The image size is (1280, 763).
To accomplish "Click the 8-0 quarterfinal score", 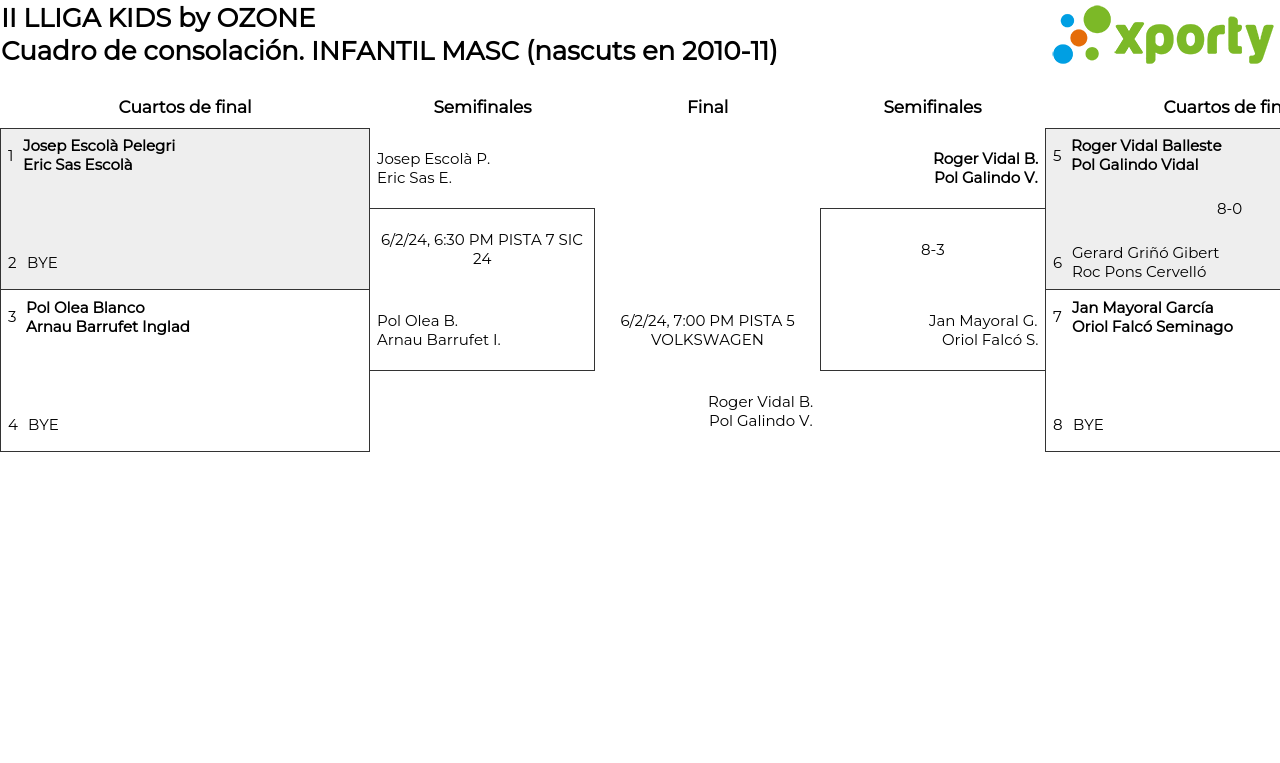I will (1229, 209).
